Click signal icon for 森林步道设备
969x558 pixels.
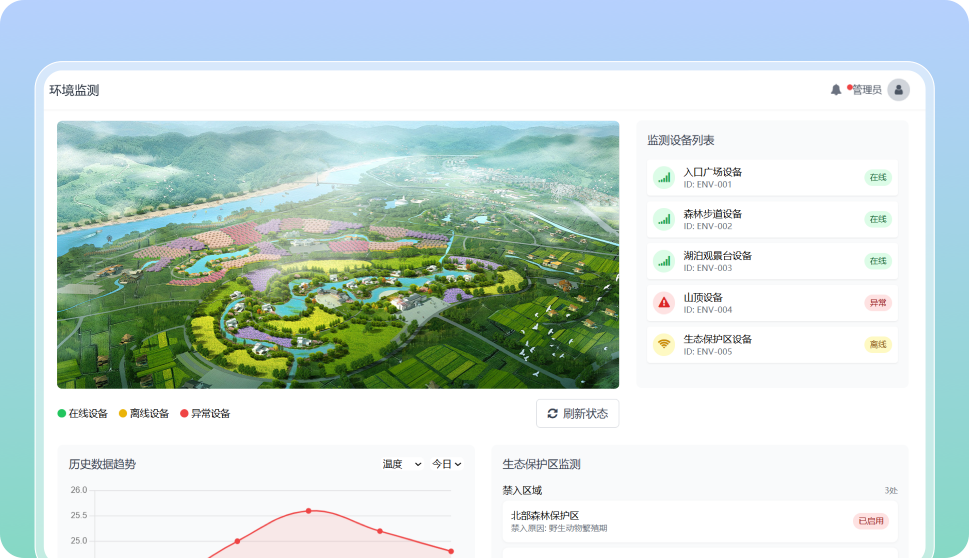pos(663,220)
